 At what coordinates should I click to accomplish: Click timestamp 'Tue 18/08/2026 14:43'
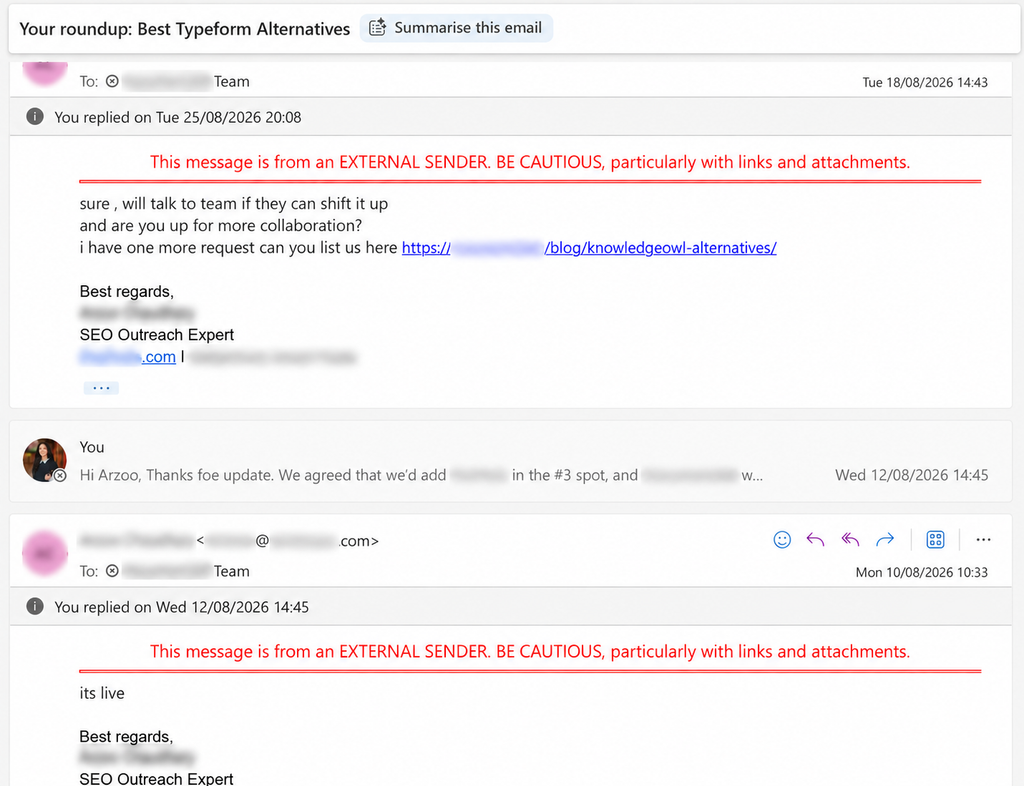coord(925,82)
